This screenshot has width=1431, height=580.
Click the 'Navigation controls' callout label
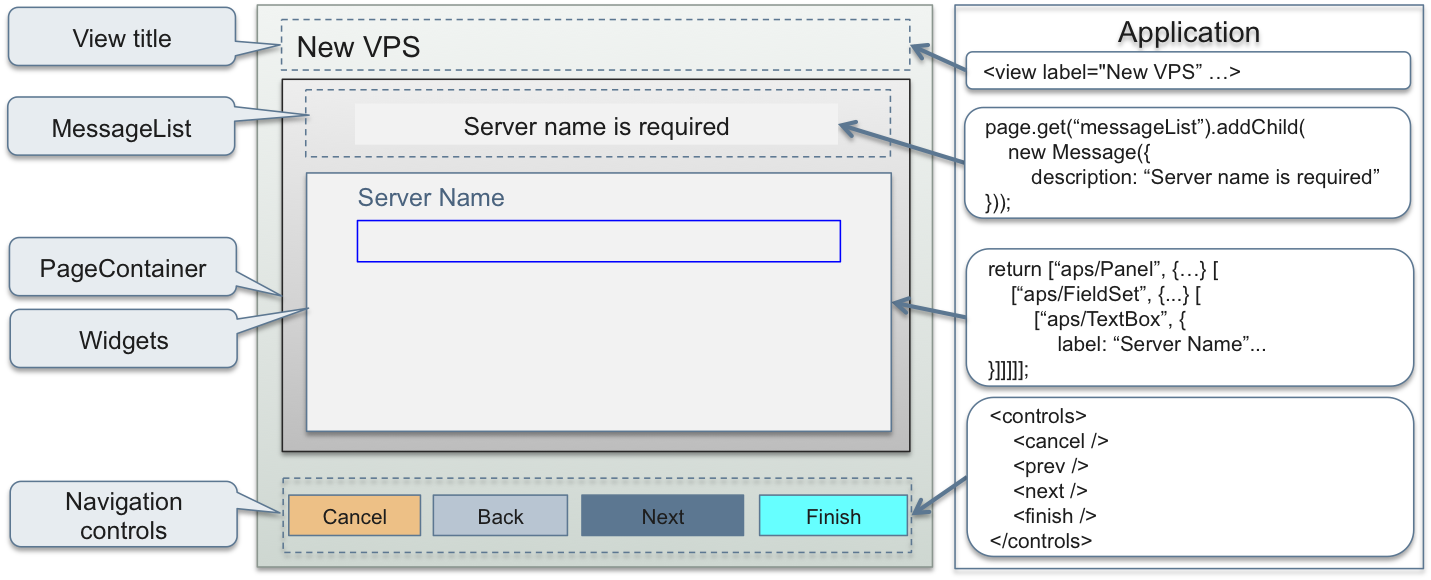(x=123, y=516)
